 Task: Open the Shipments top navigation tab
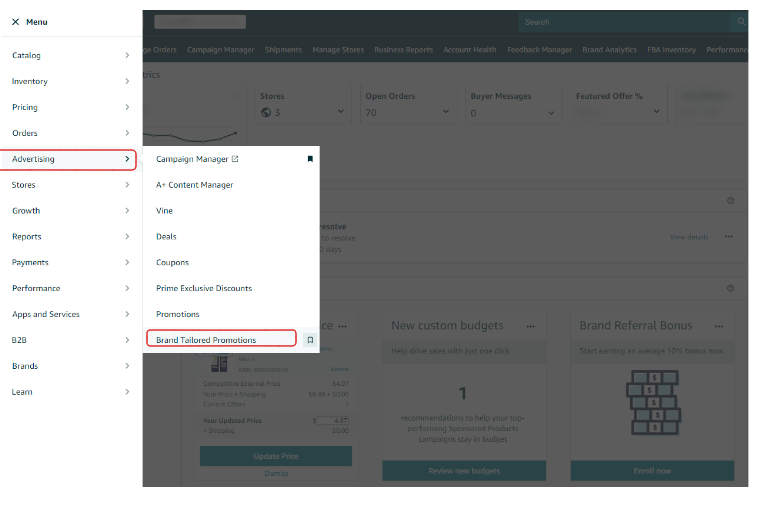click(284, 50)
